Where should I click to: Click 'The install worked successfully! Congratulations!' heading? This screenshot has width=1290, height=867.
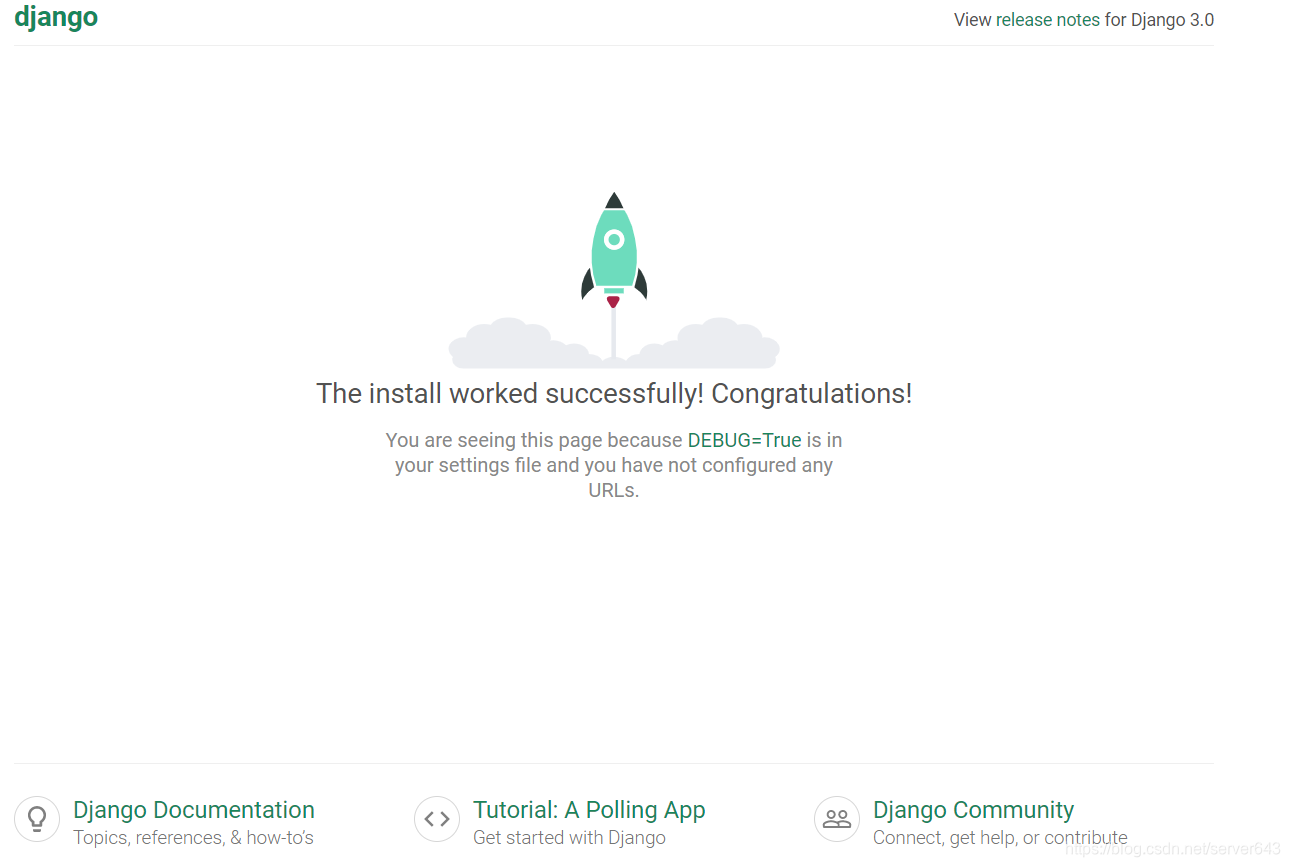click(614, 393)
